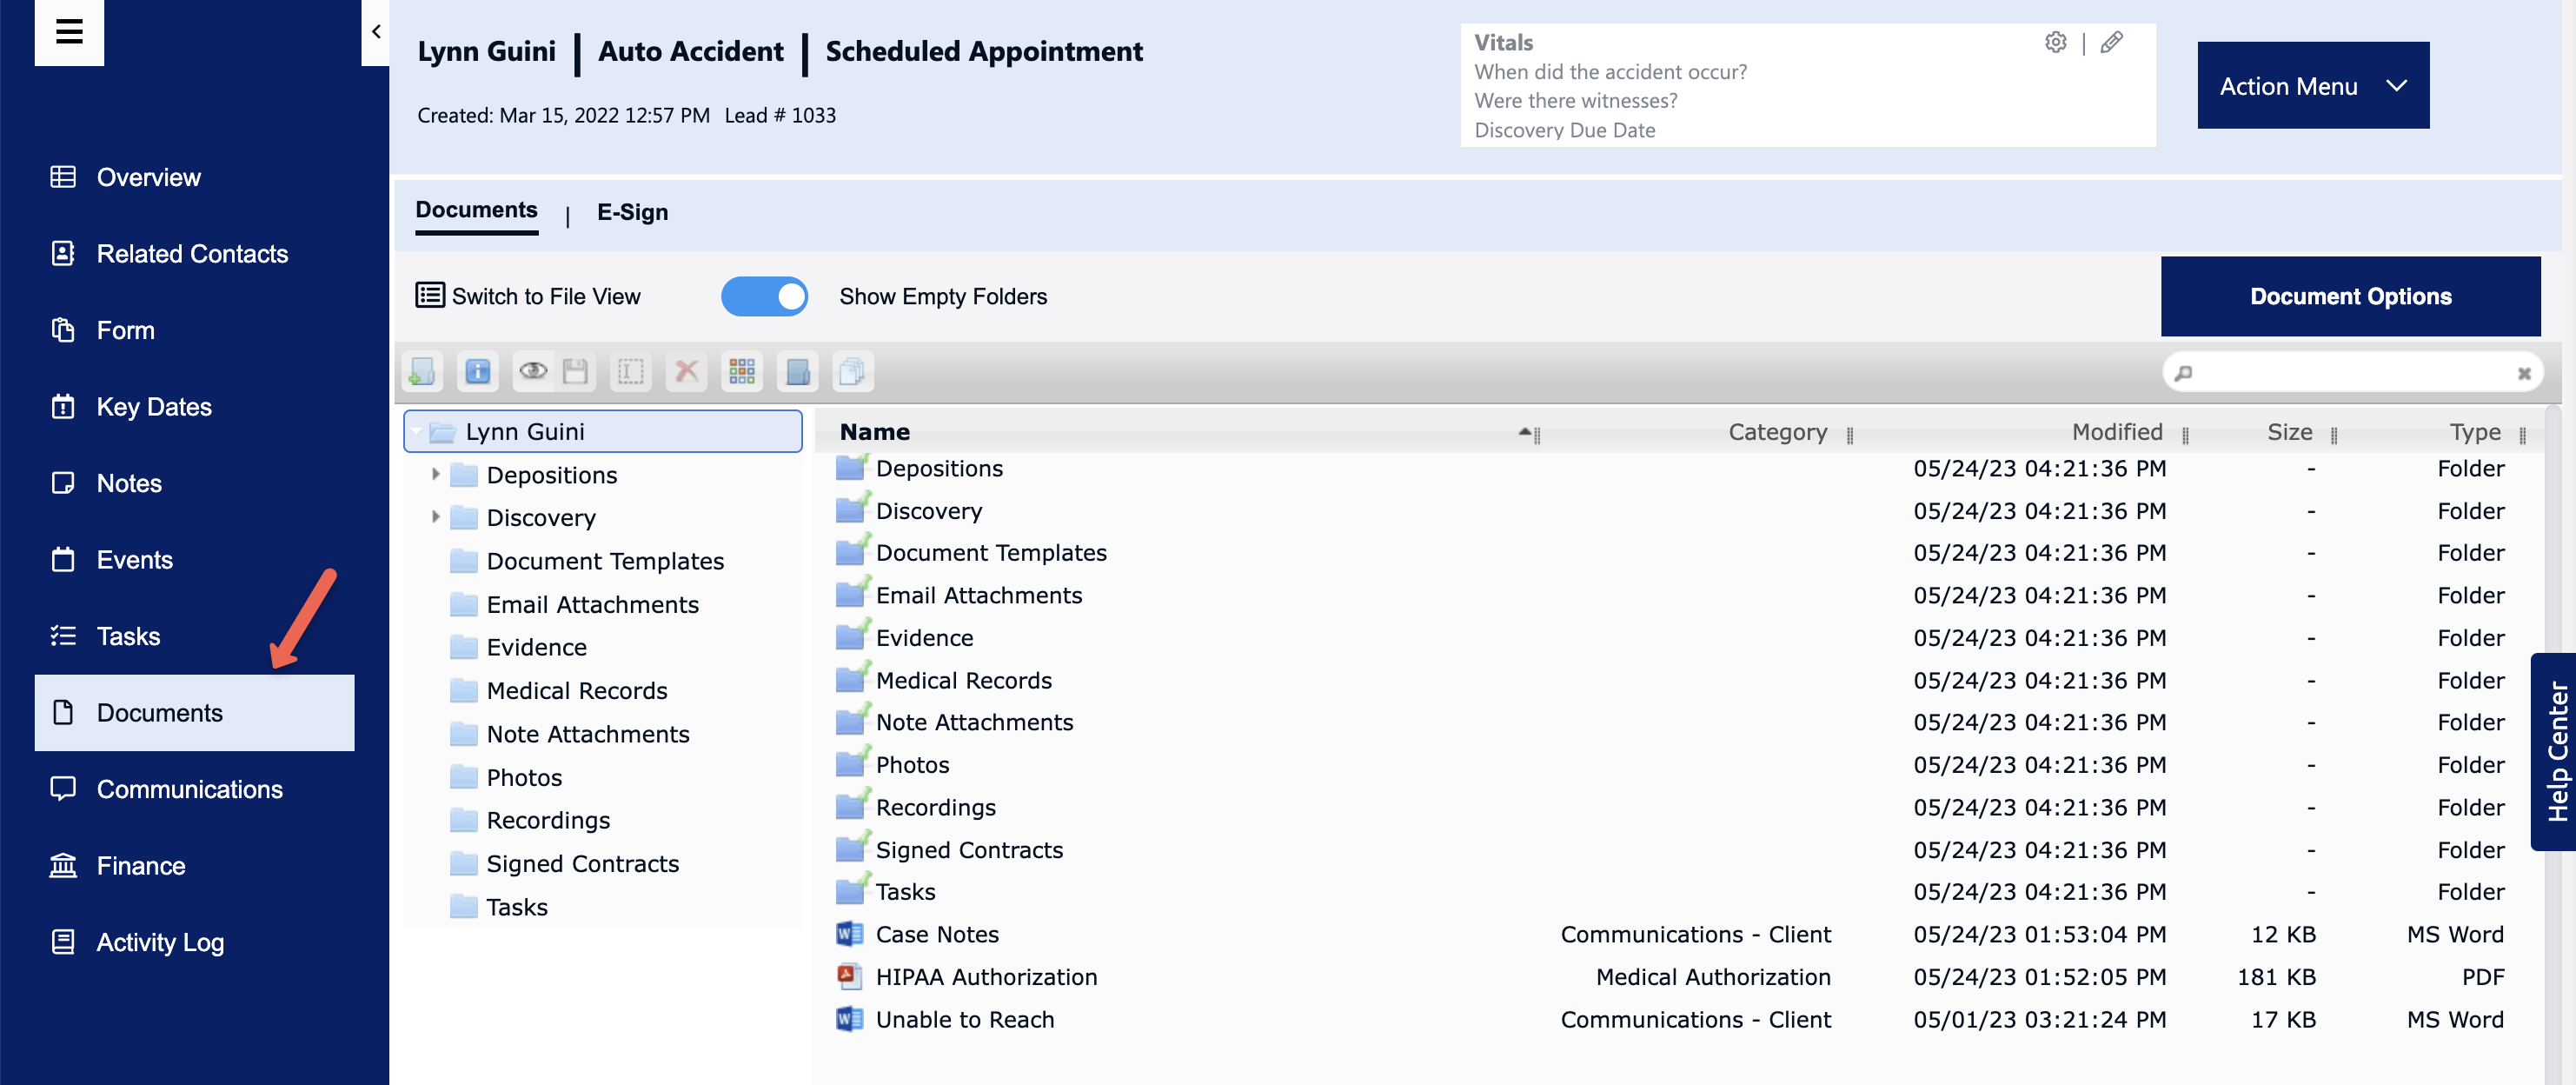Edit Vitals with pencil icon
The width and height of the screenshot is (2576, 1085).
pyautogui.click(x=2111, y=42)
